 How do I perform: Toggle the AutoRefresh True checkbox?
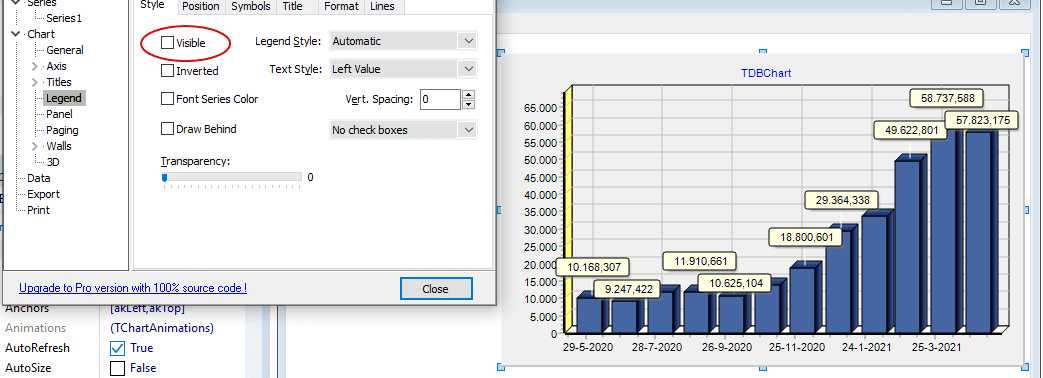(x=118, y=348)
